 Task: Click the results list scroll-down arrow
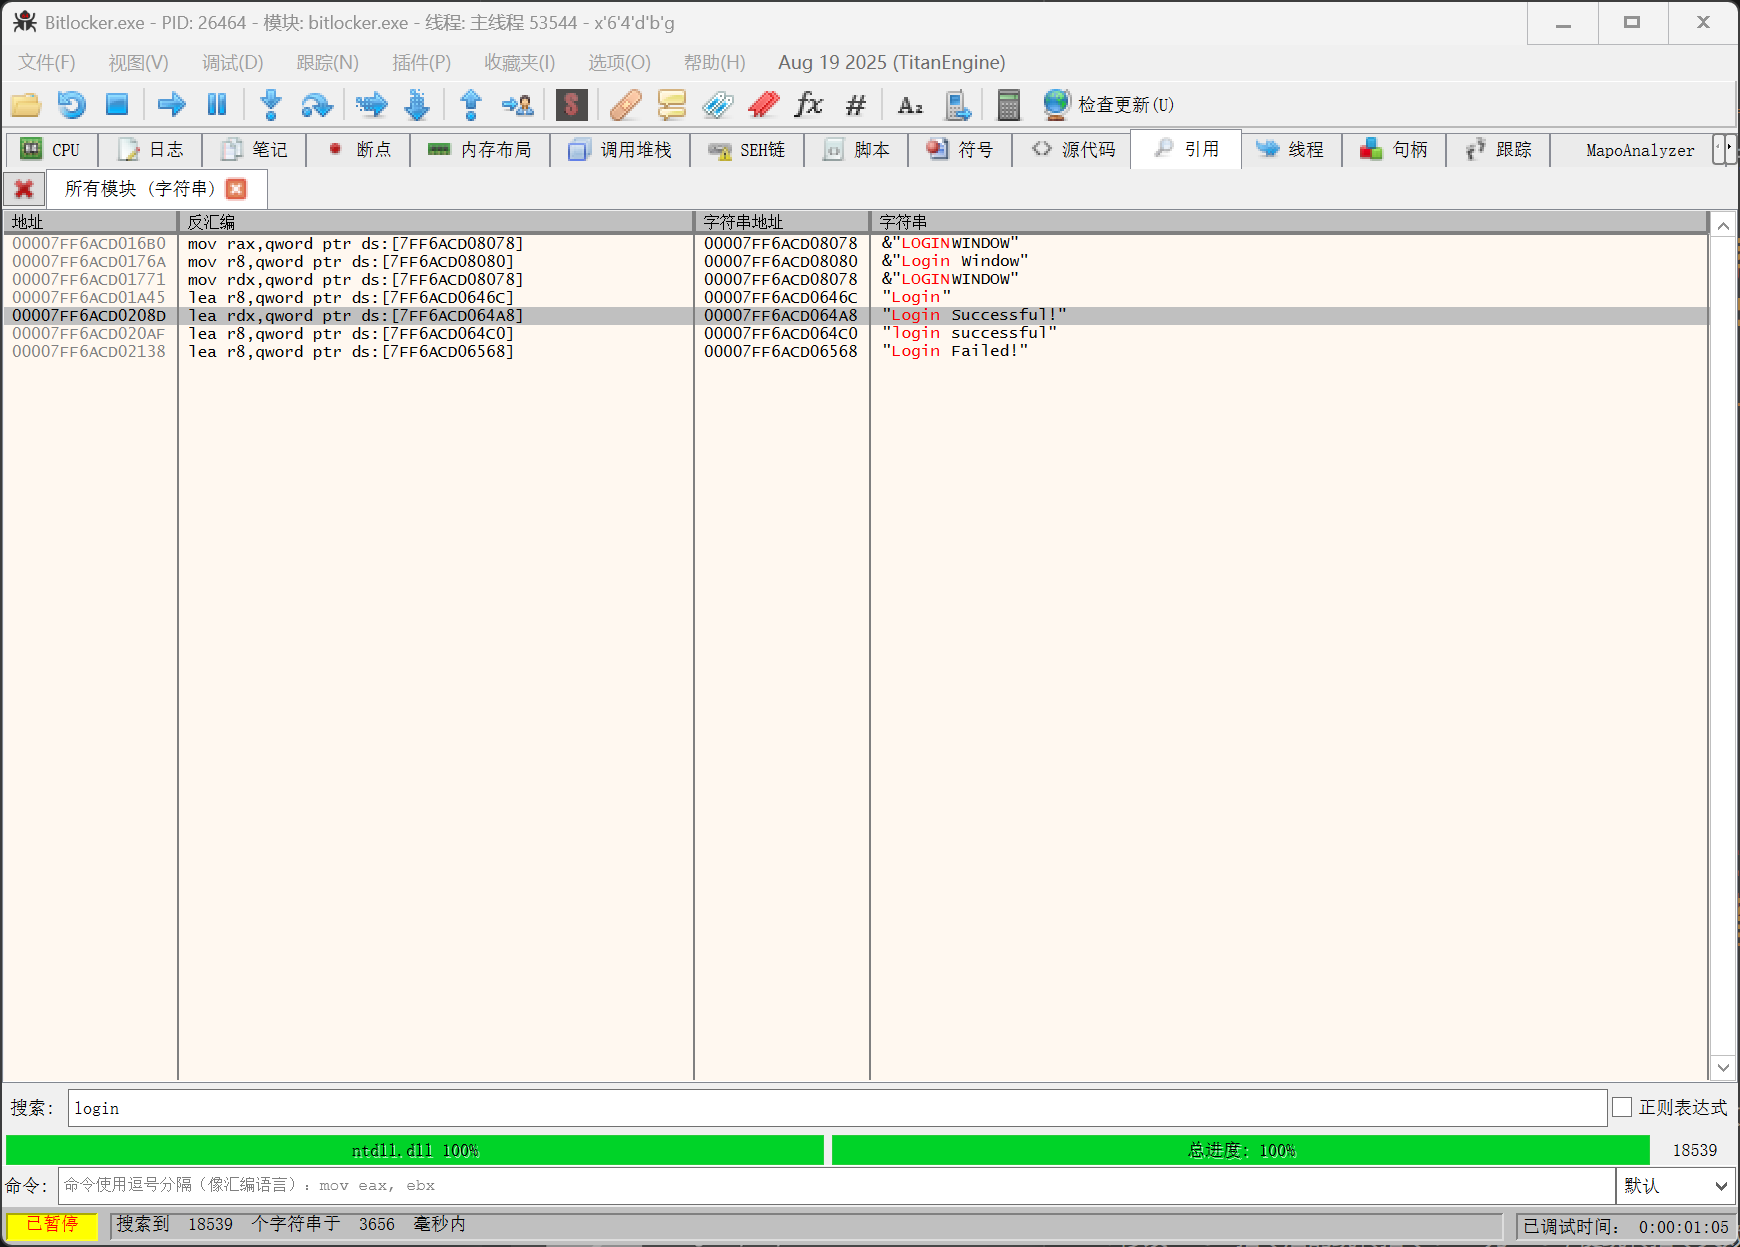point(1722,1068)
